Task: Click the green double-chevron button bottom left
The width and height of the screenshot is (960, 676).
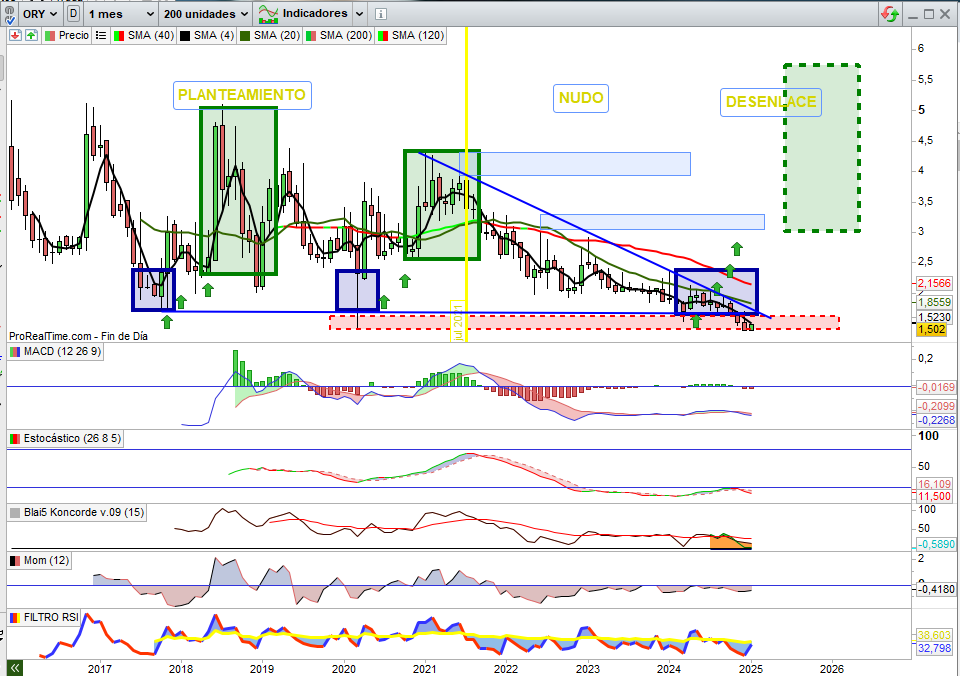Action: [15, 667]
